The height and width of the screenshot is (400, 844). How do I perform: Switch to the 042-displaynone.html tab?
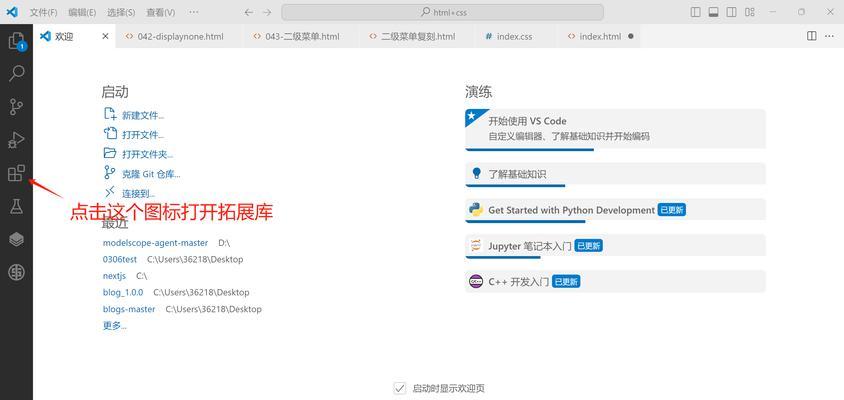[x=179, y=37]
